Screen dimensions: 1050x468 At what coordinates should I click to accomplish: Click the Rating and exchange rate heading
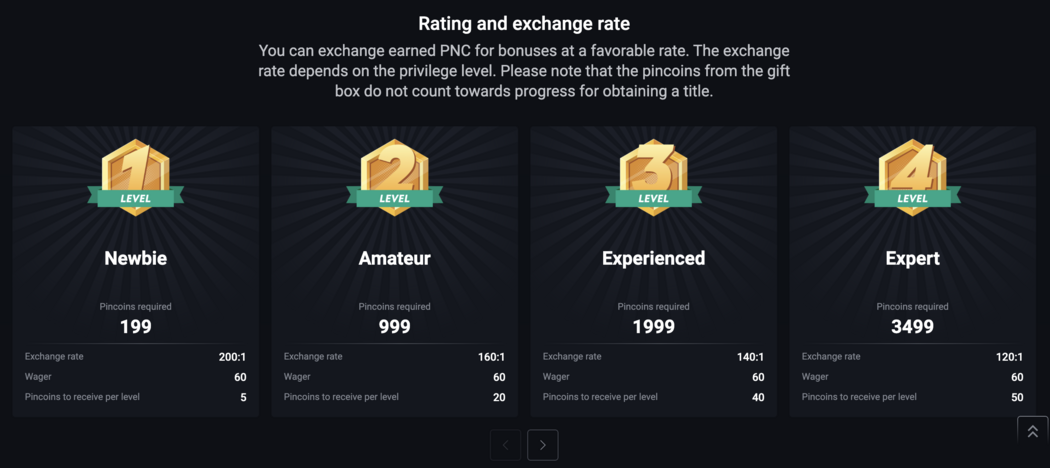[524, 23]
